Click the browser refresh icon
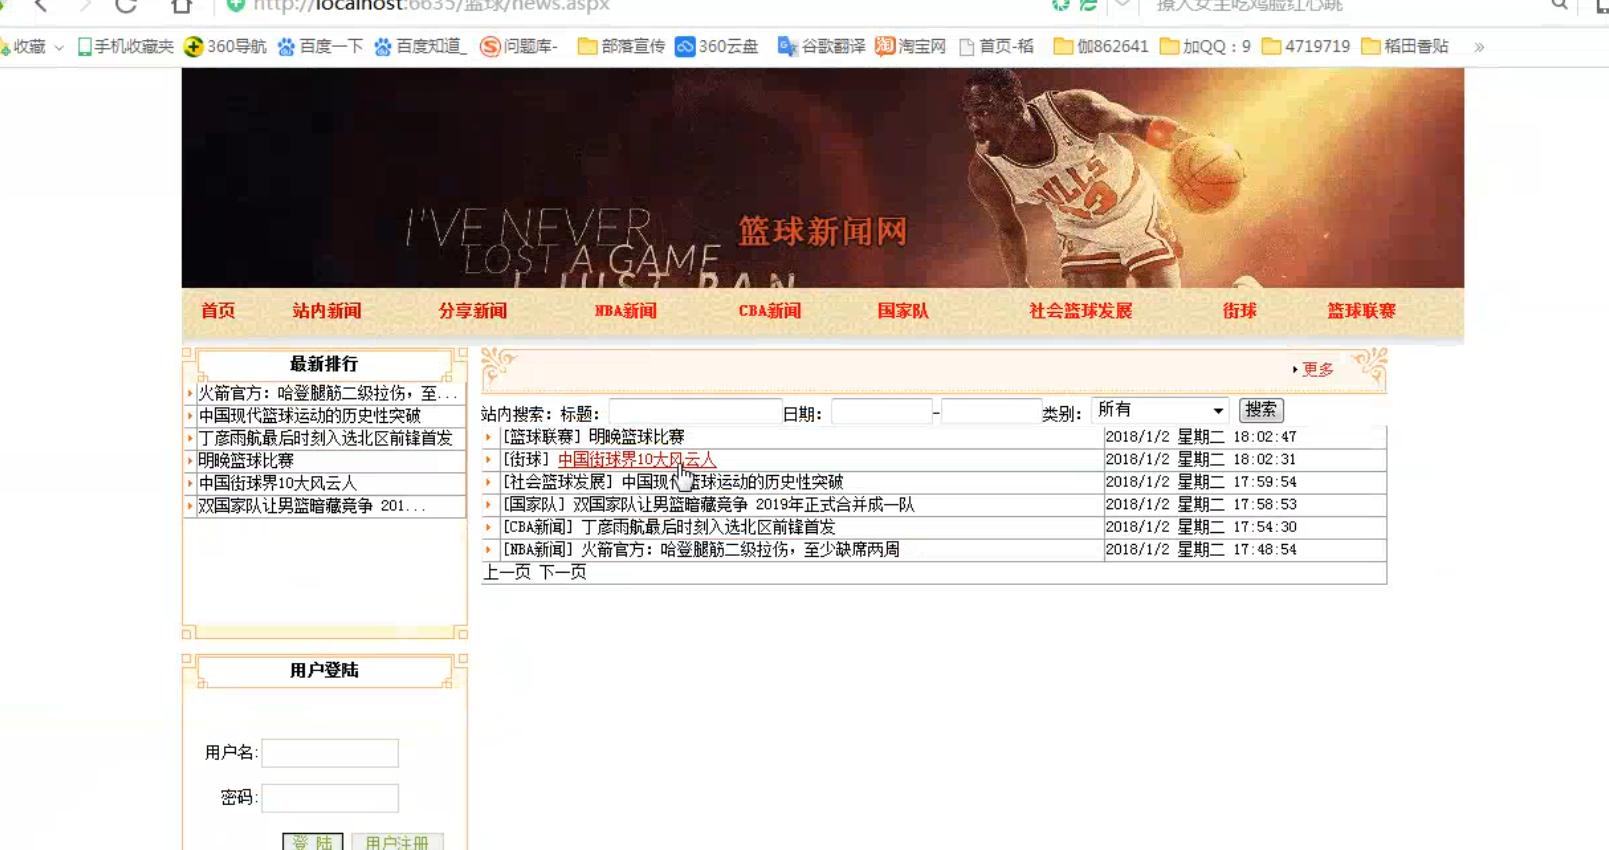The image size is (1609, 850). pos(126,6)
